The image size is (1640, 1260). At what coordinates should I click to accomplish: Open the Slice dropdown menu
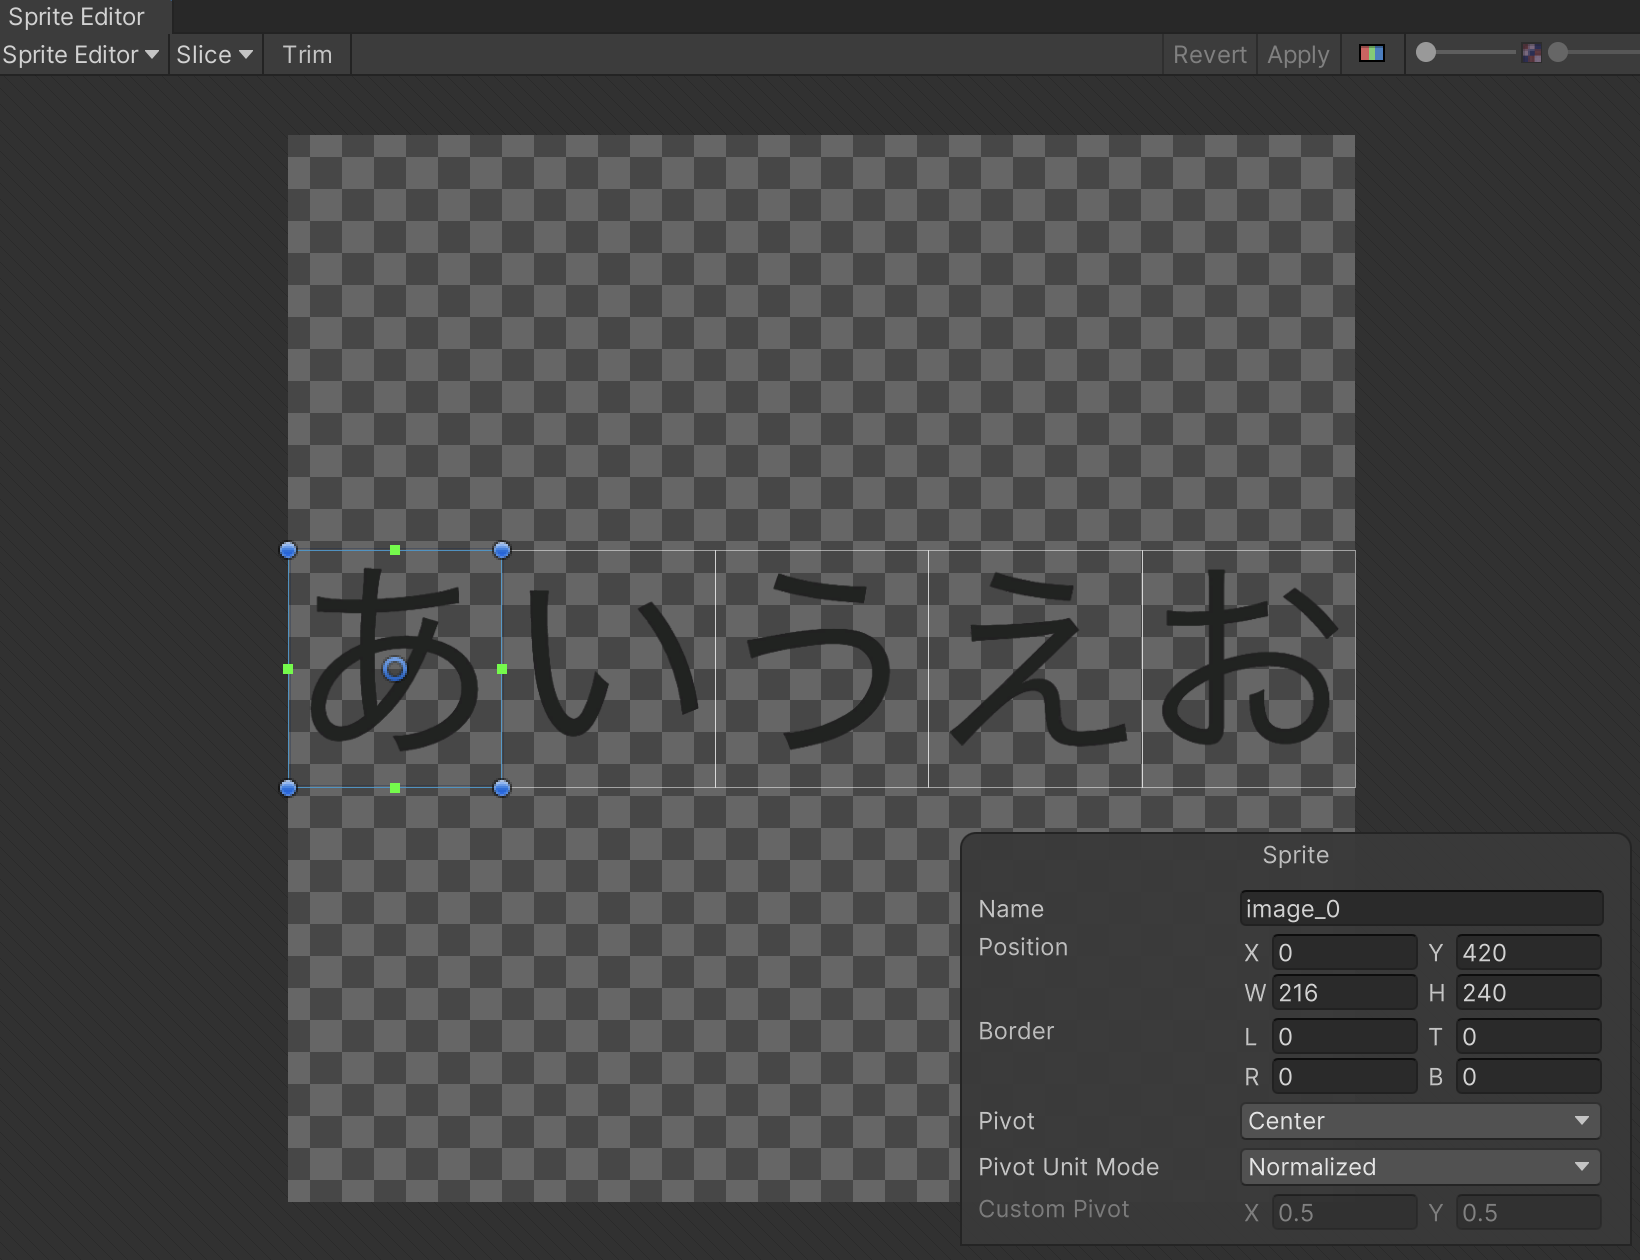pos(214,55)
